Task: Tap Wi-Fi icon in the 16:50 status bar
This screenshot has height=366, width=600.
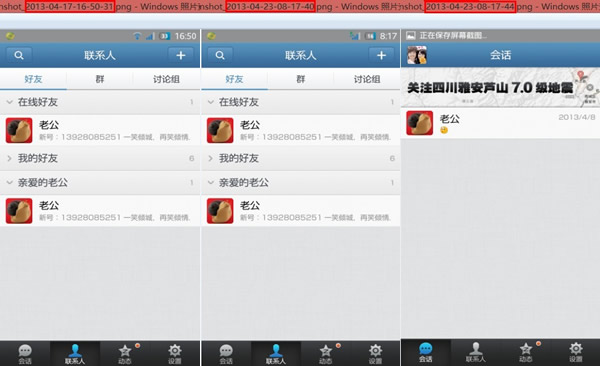Action: 137,36
